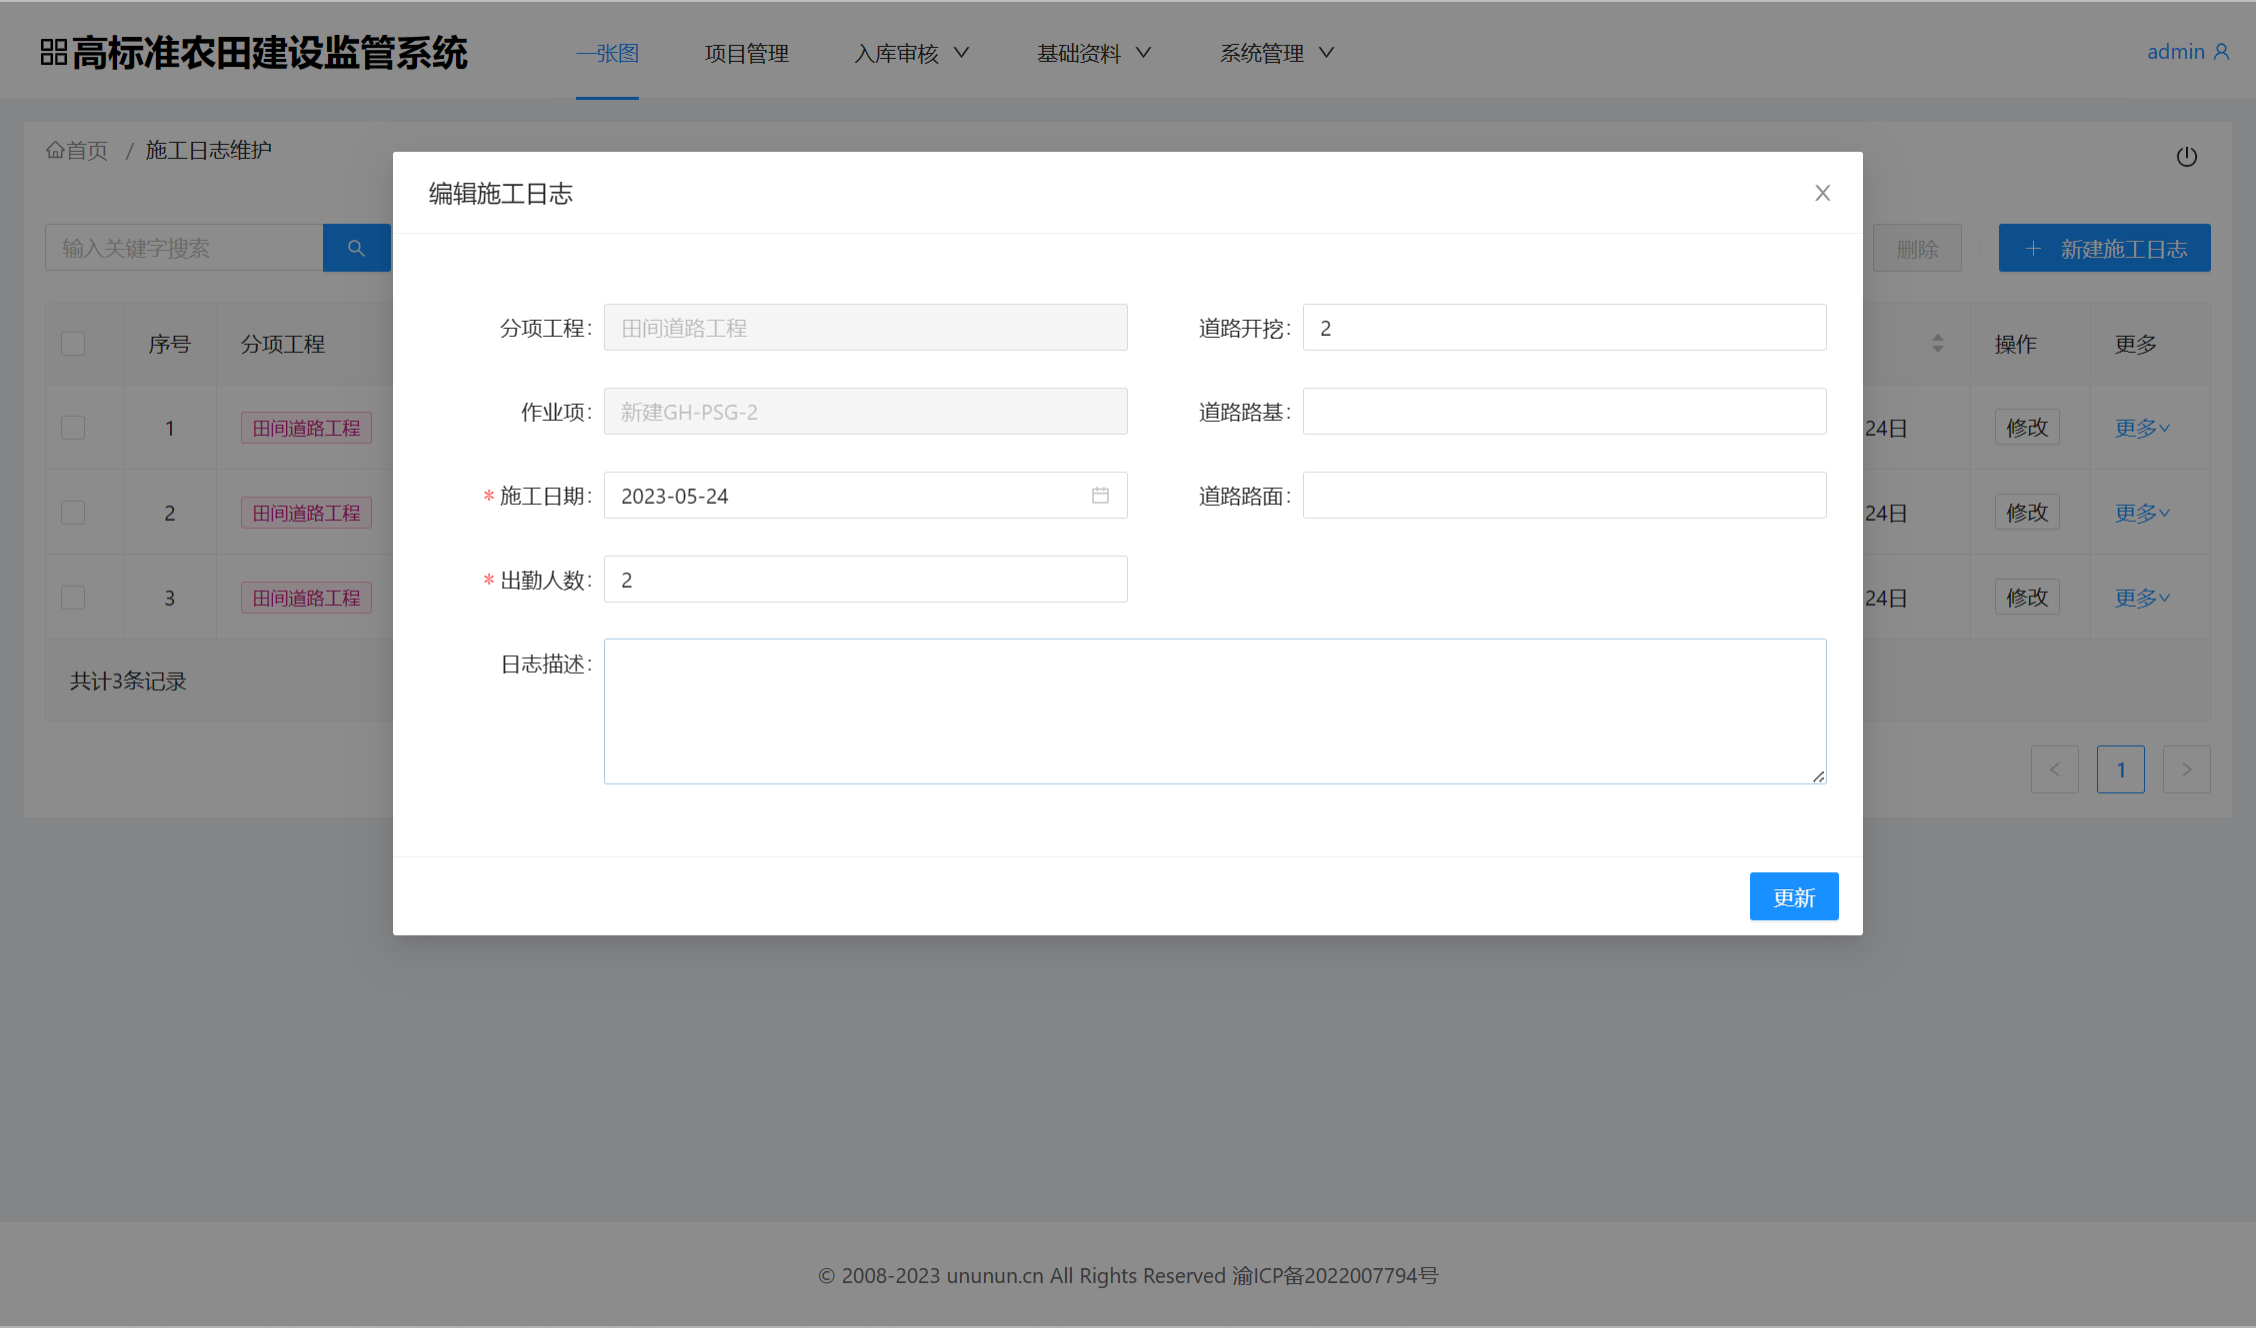
Task: Open the 项目管理 menu item
Action: click(747, 53)
